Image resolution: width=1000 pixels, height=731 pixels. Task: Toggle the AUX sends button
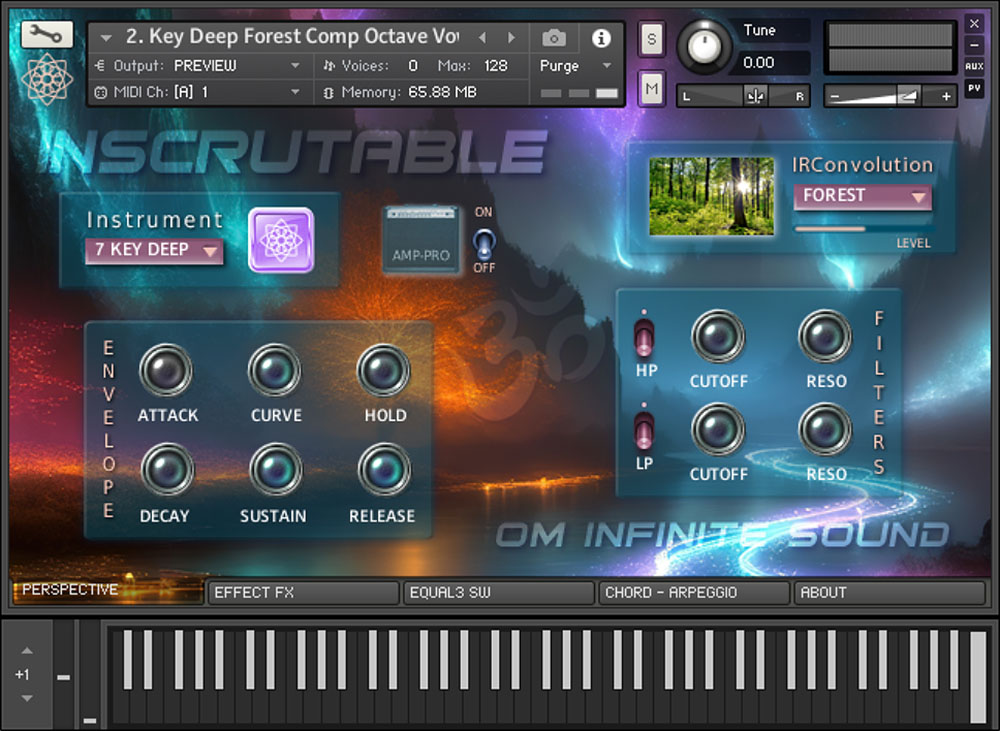tap(974, 66)
